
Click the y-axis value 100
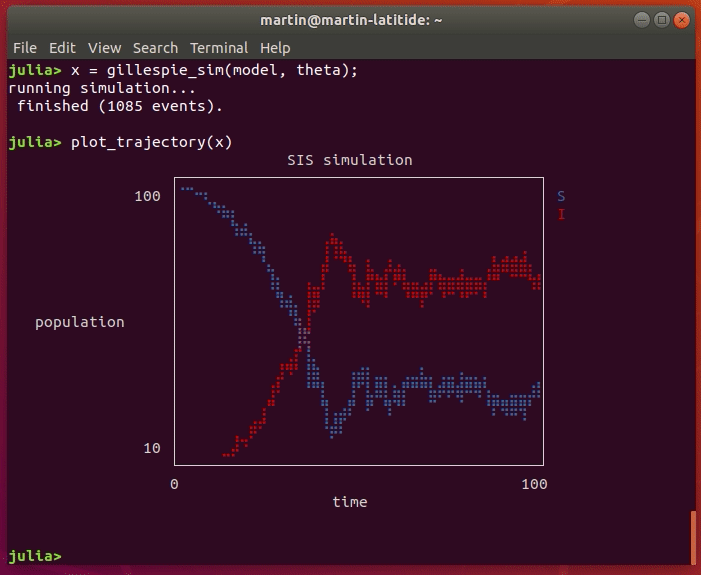[x=147, y=196]
